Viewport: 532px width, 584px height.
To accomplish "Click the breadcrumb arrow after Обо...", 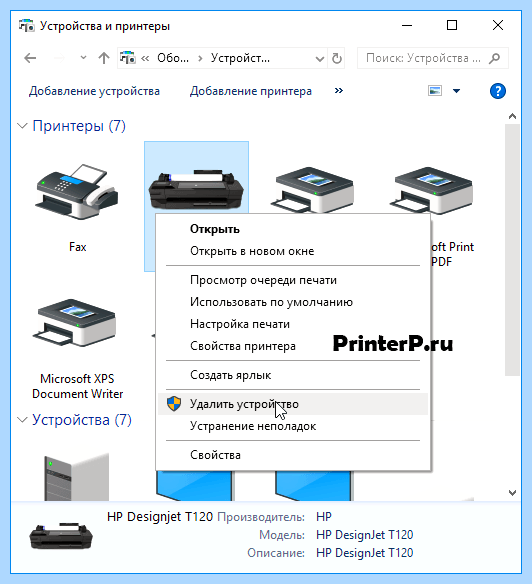I will point(200,58).
